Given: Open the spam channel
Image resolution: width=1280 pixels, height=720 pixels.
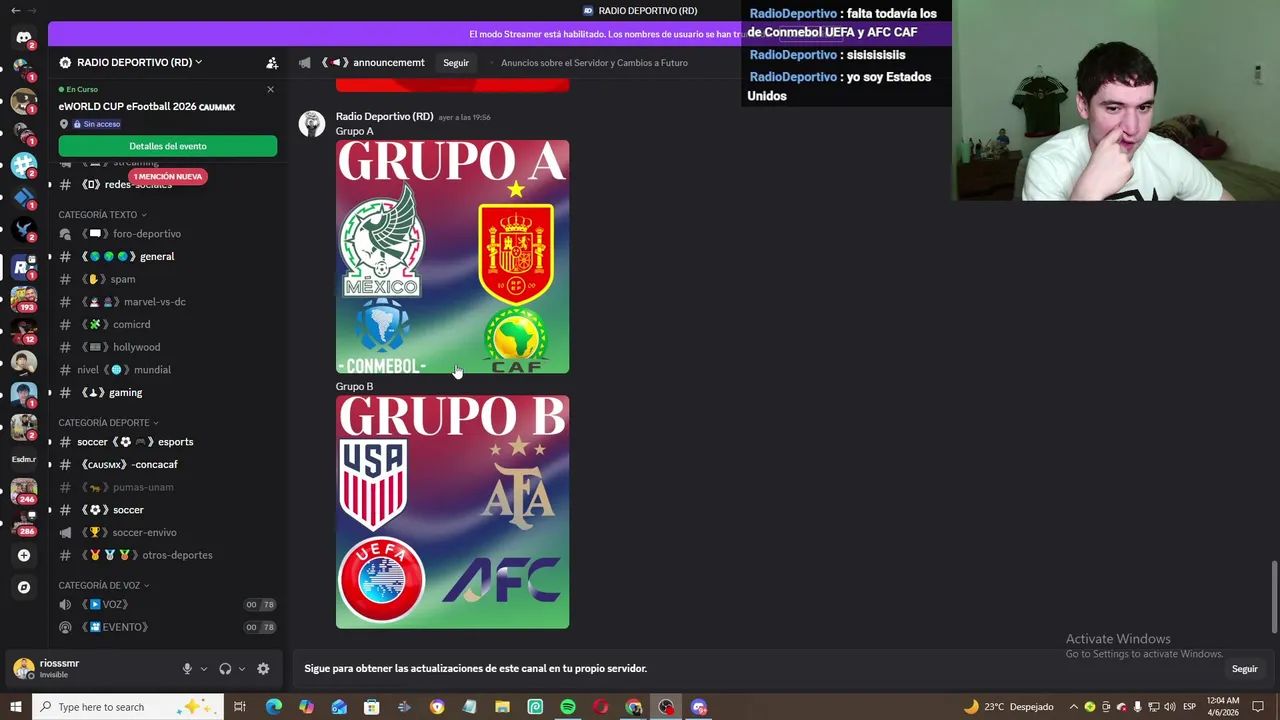Looking at the screenshot, I should tap(167, 279).
